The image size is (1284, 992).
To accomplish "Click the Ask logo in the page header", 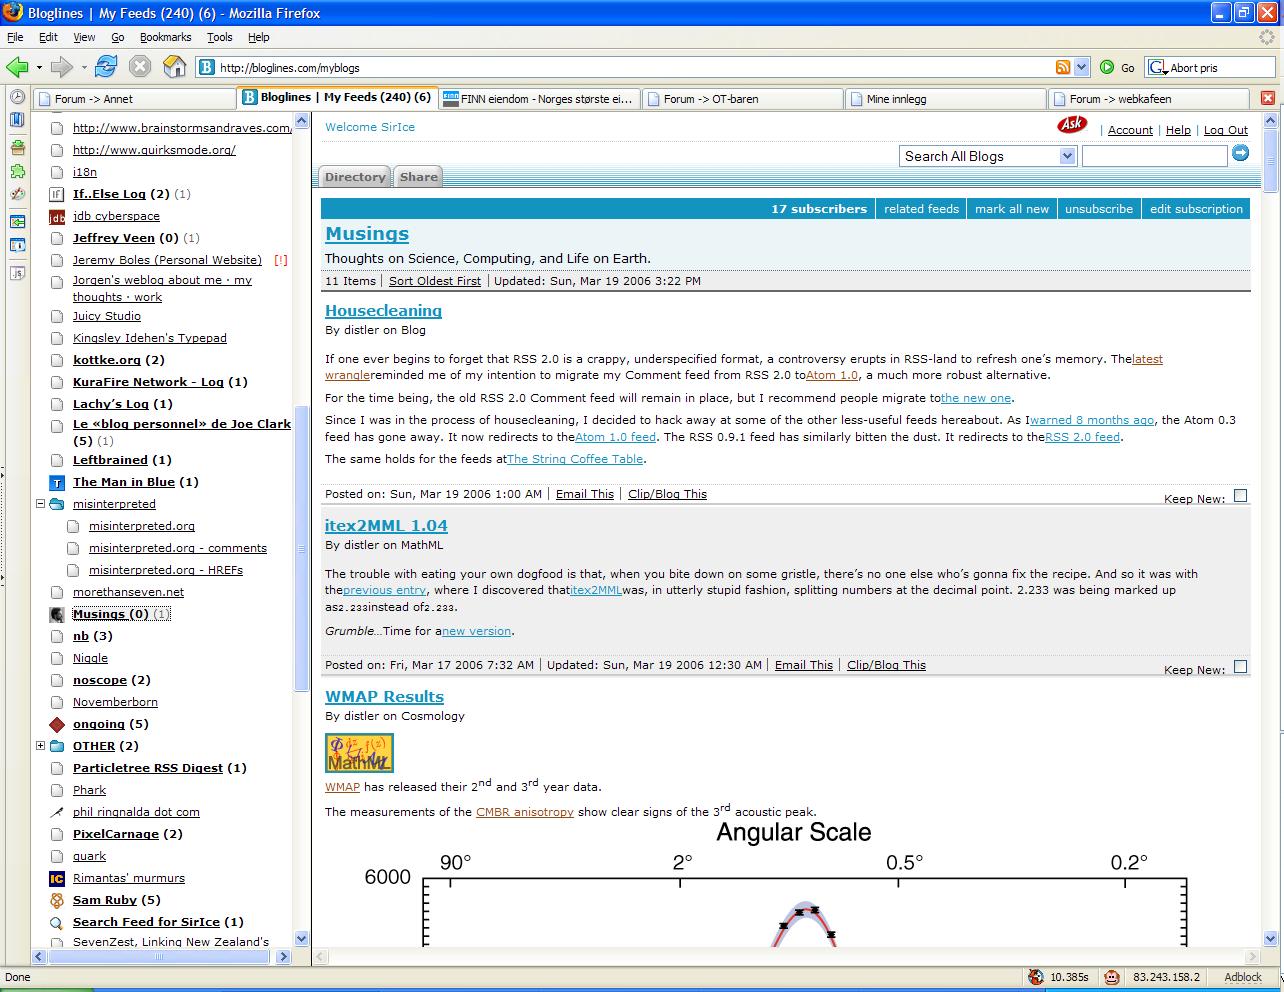I will coord(1072,125).
